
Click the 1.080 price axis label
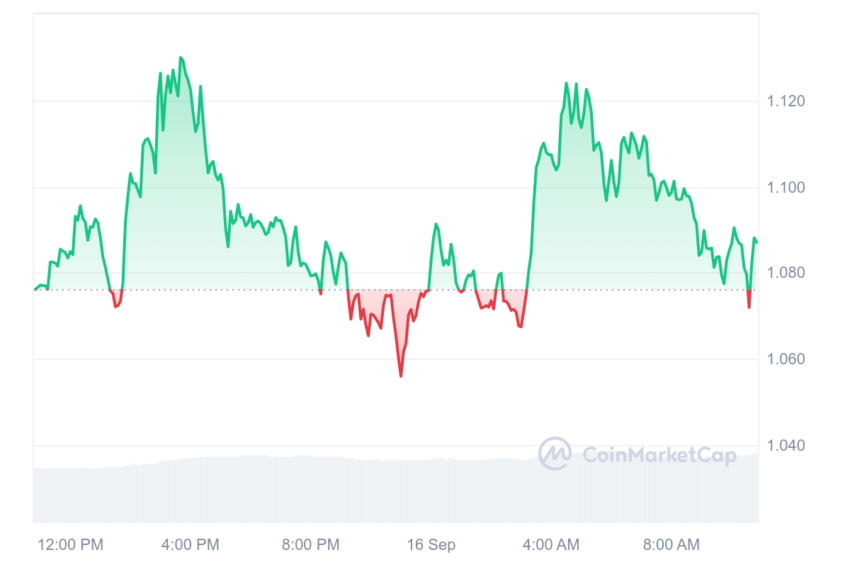pyautogui.click(x=785, y=273)
